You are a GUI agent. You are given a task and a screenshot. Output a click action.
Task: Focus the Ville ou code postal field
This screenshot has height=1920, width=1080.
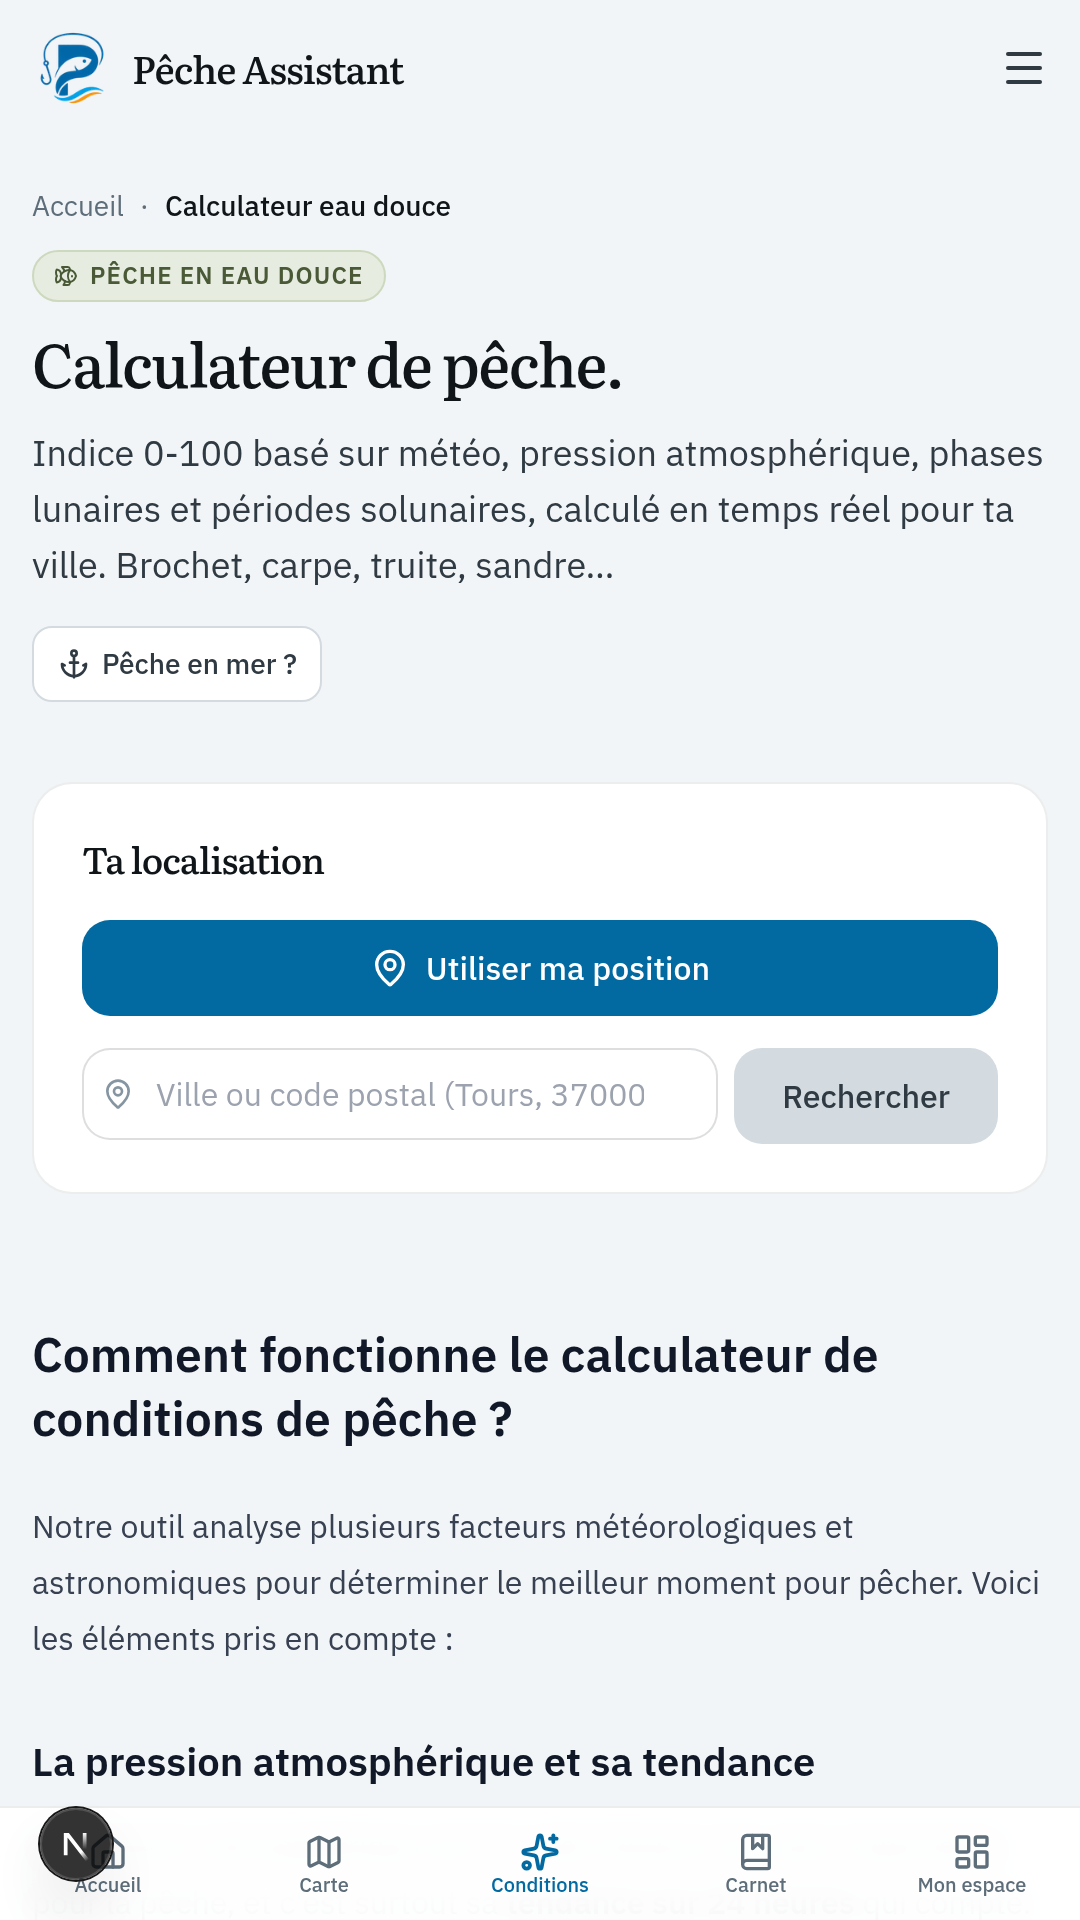pyautogui.click(x=400, y=1094)
